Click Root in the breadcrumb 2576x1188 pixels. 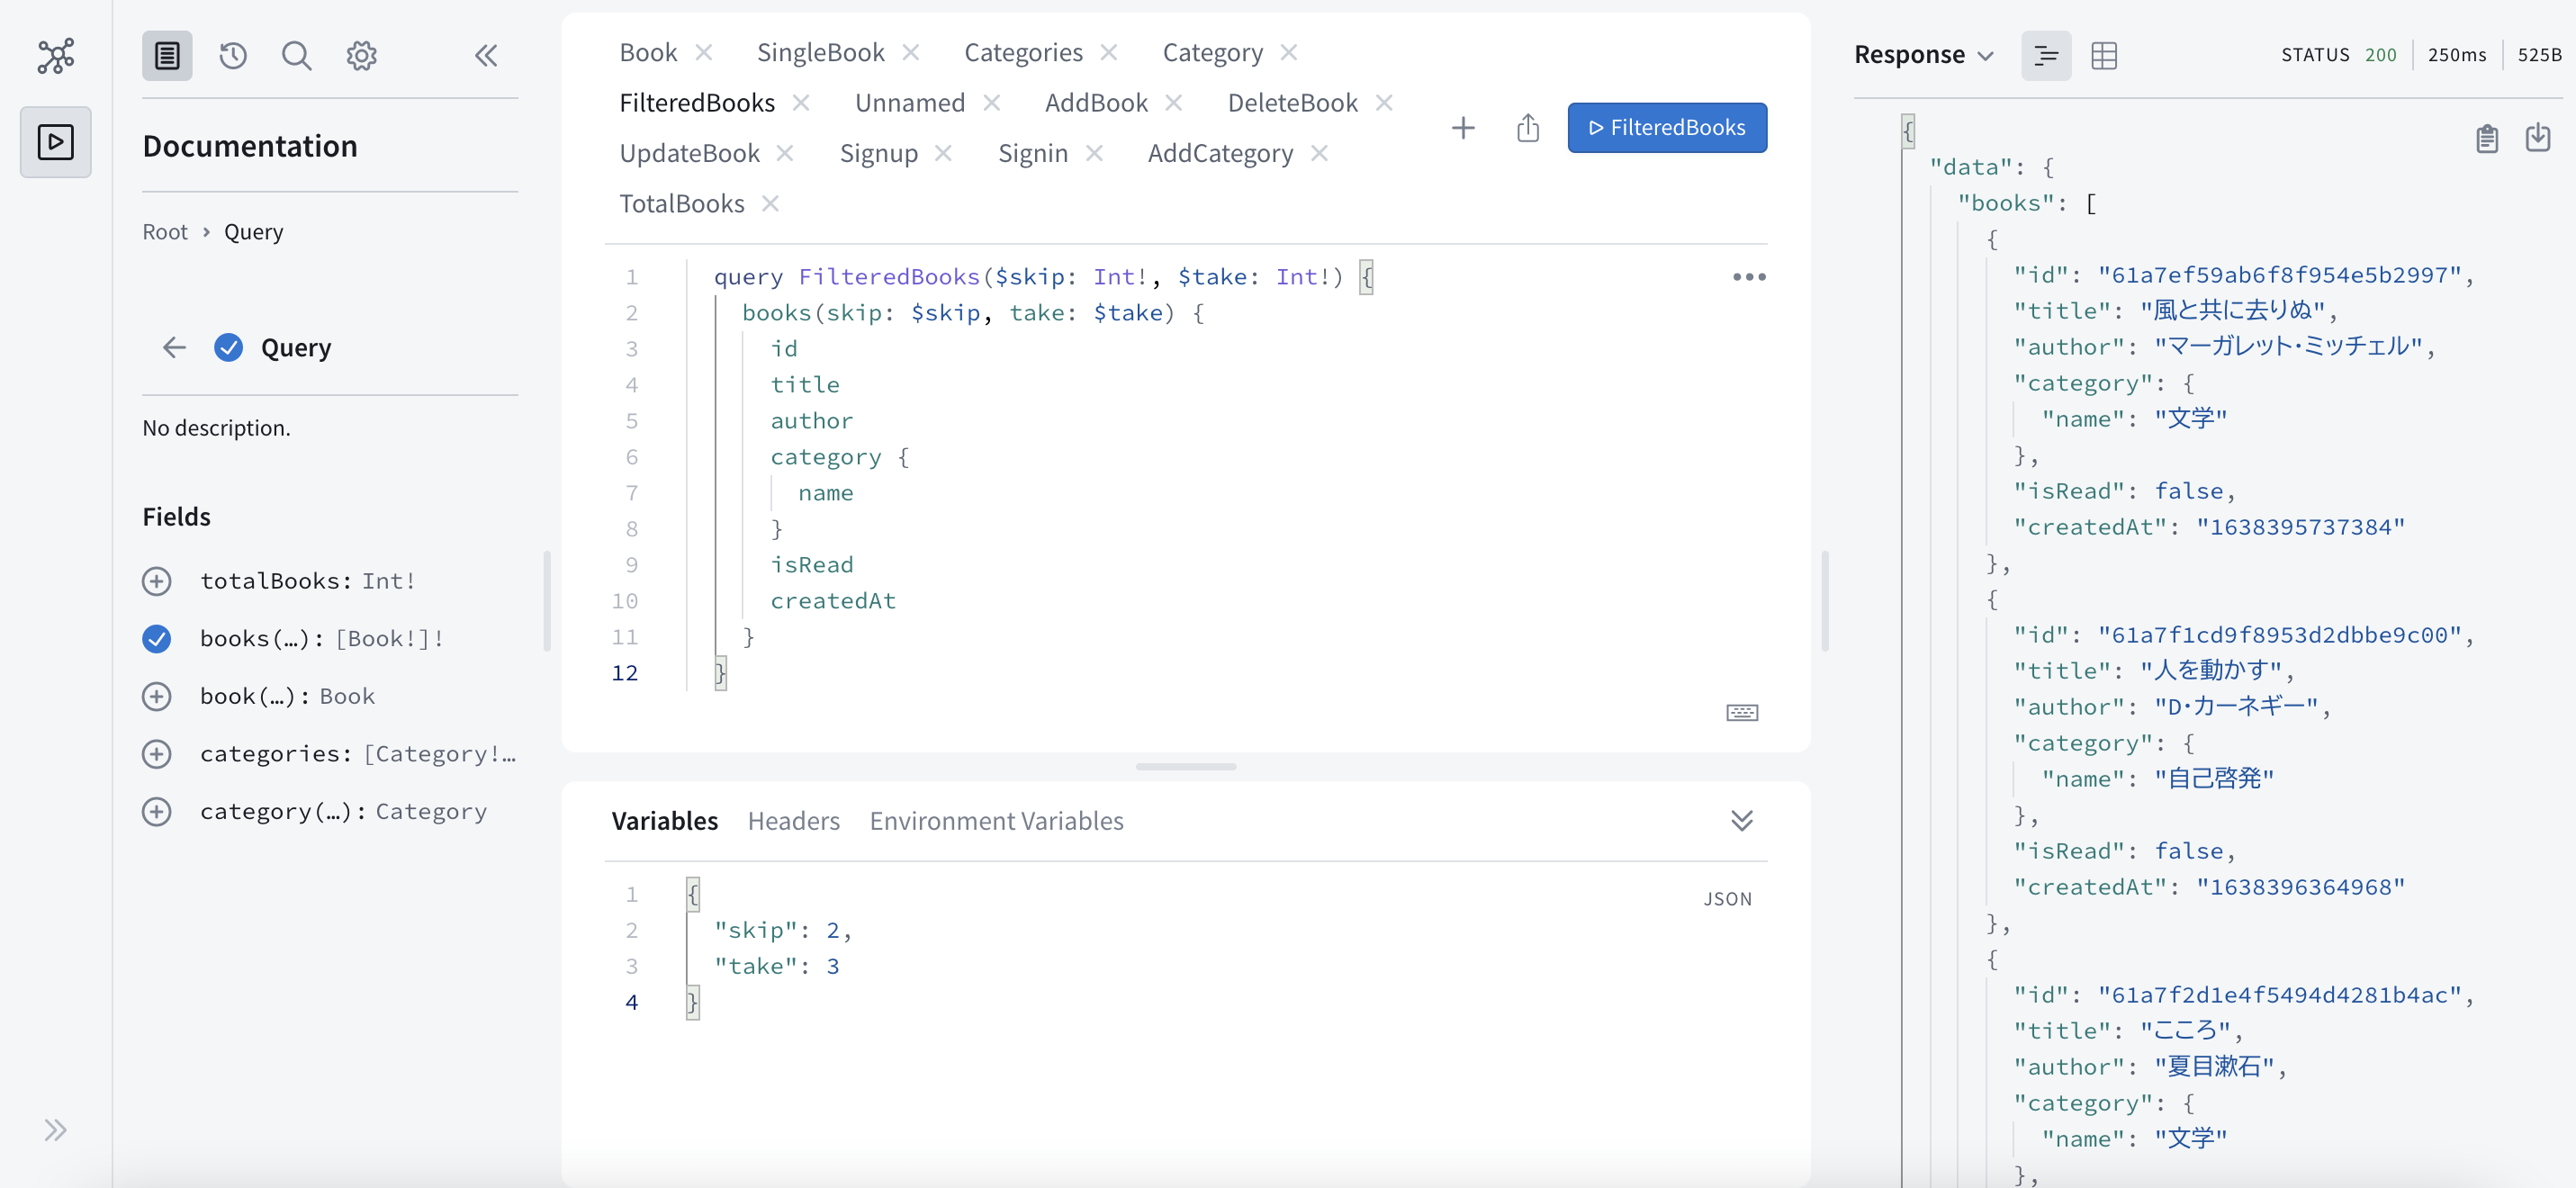(165, 232)
